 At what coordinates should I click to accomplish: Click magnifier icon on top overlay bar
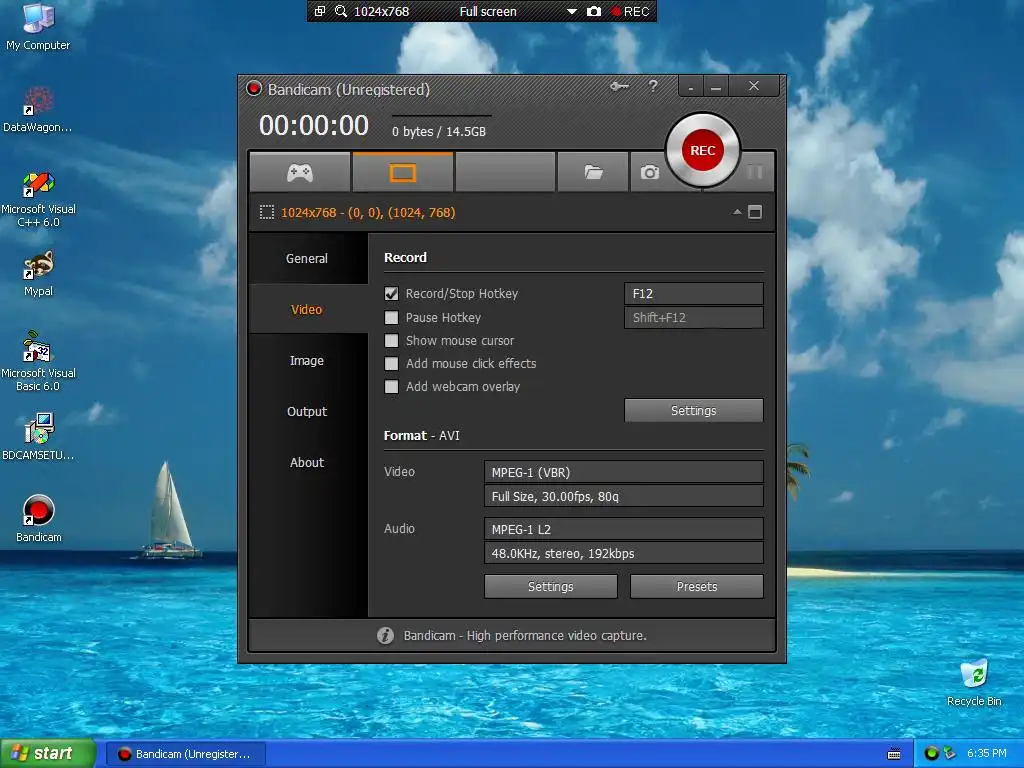click(x=340, y=11)
